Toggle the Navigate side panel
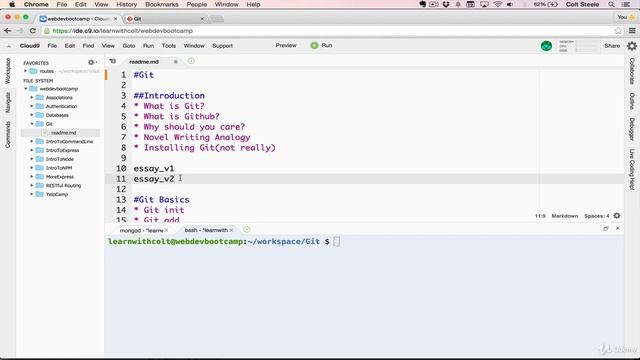 pyautogui.click(x=8, y=102)
